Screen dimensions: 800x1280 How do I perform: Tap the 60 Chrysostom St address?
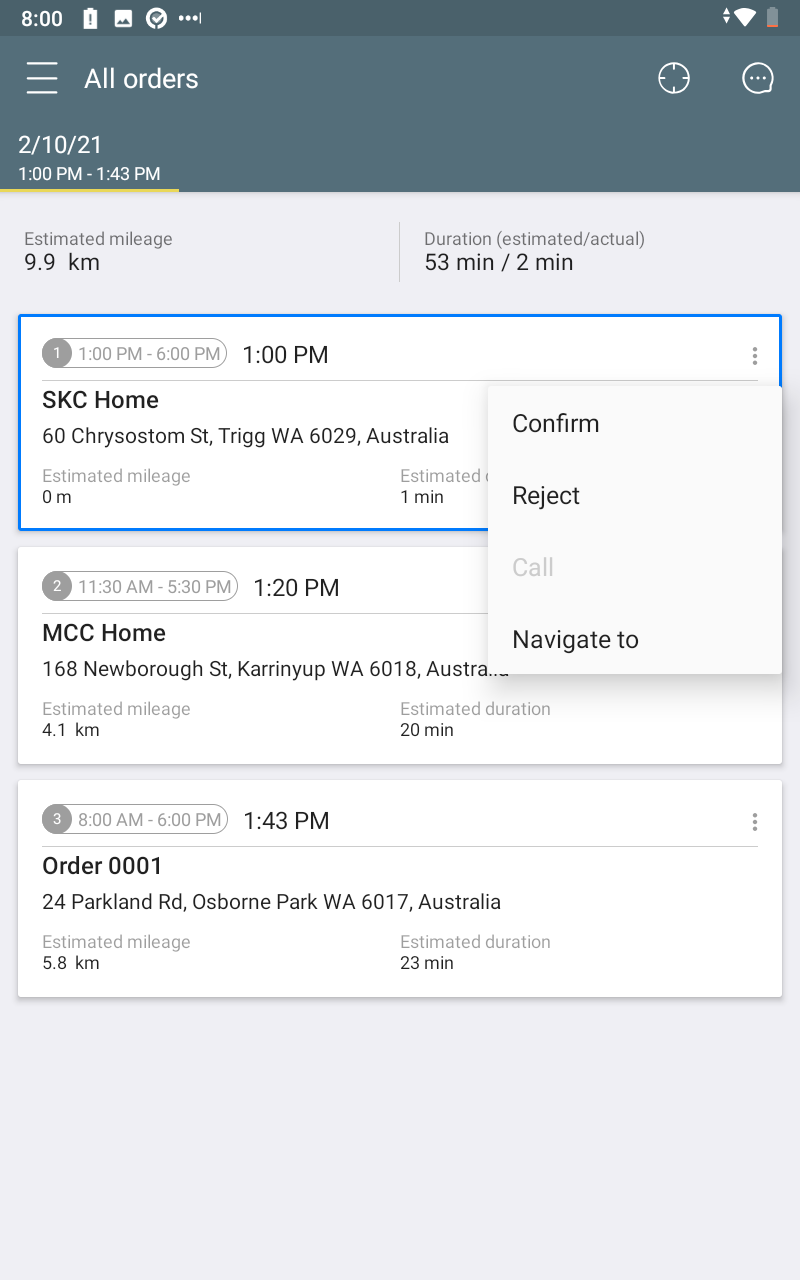(245, 436)
